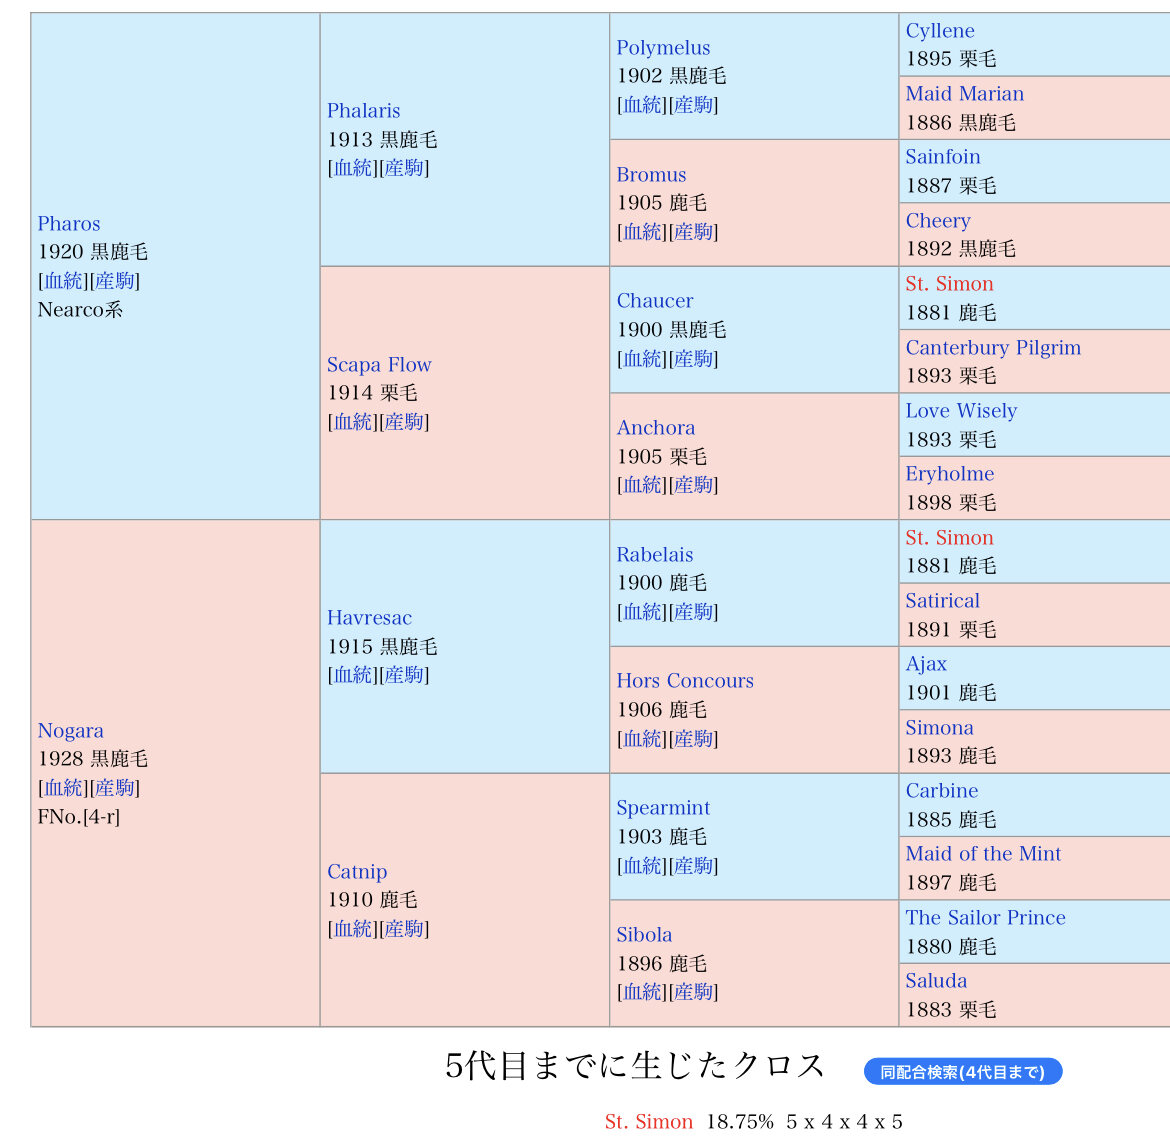This screenshot has height=1142, width=1170.
Task: Open the 血統 link under Phalaris
Action: tap(353, 168)
